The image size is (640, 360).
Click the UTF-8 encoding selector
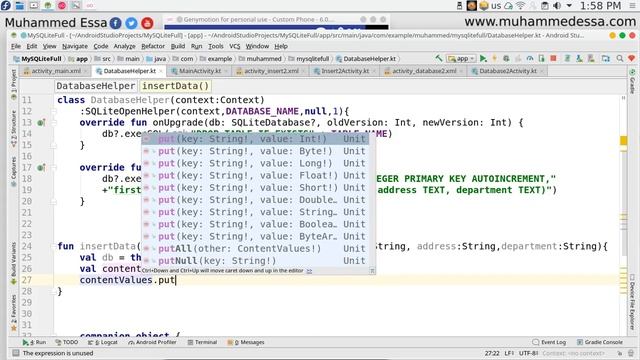click(528, 353)
